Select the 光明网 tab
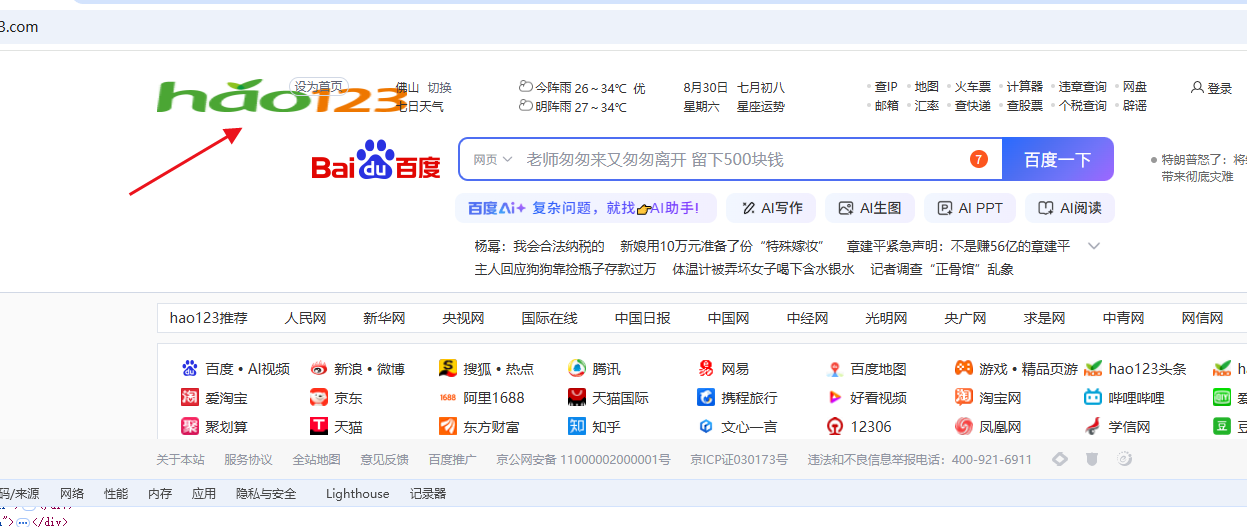The image size is (1247, 527). (886, 318)
